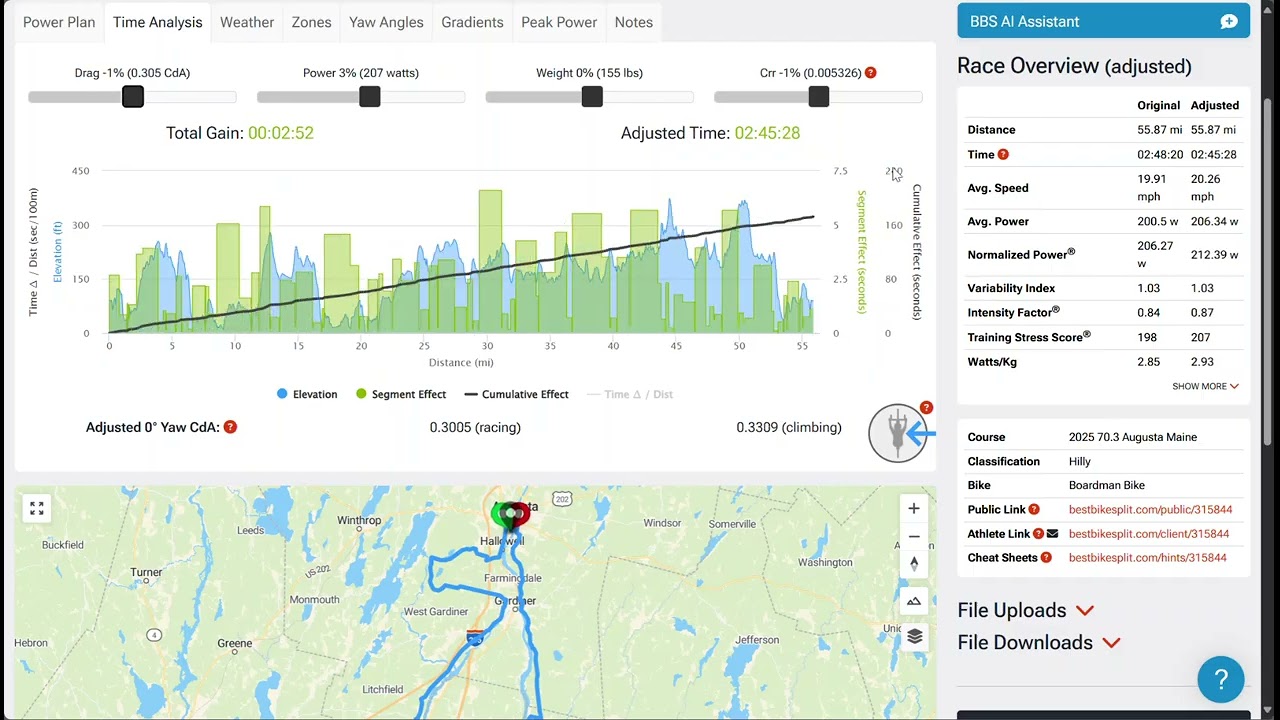Open the blue help question mark bubble
1280x720 pixels.
1221,680
